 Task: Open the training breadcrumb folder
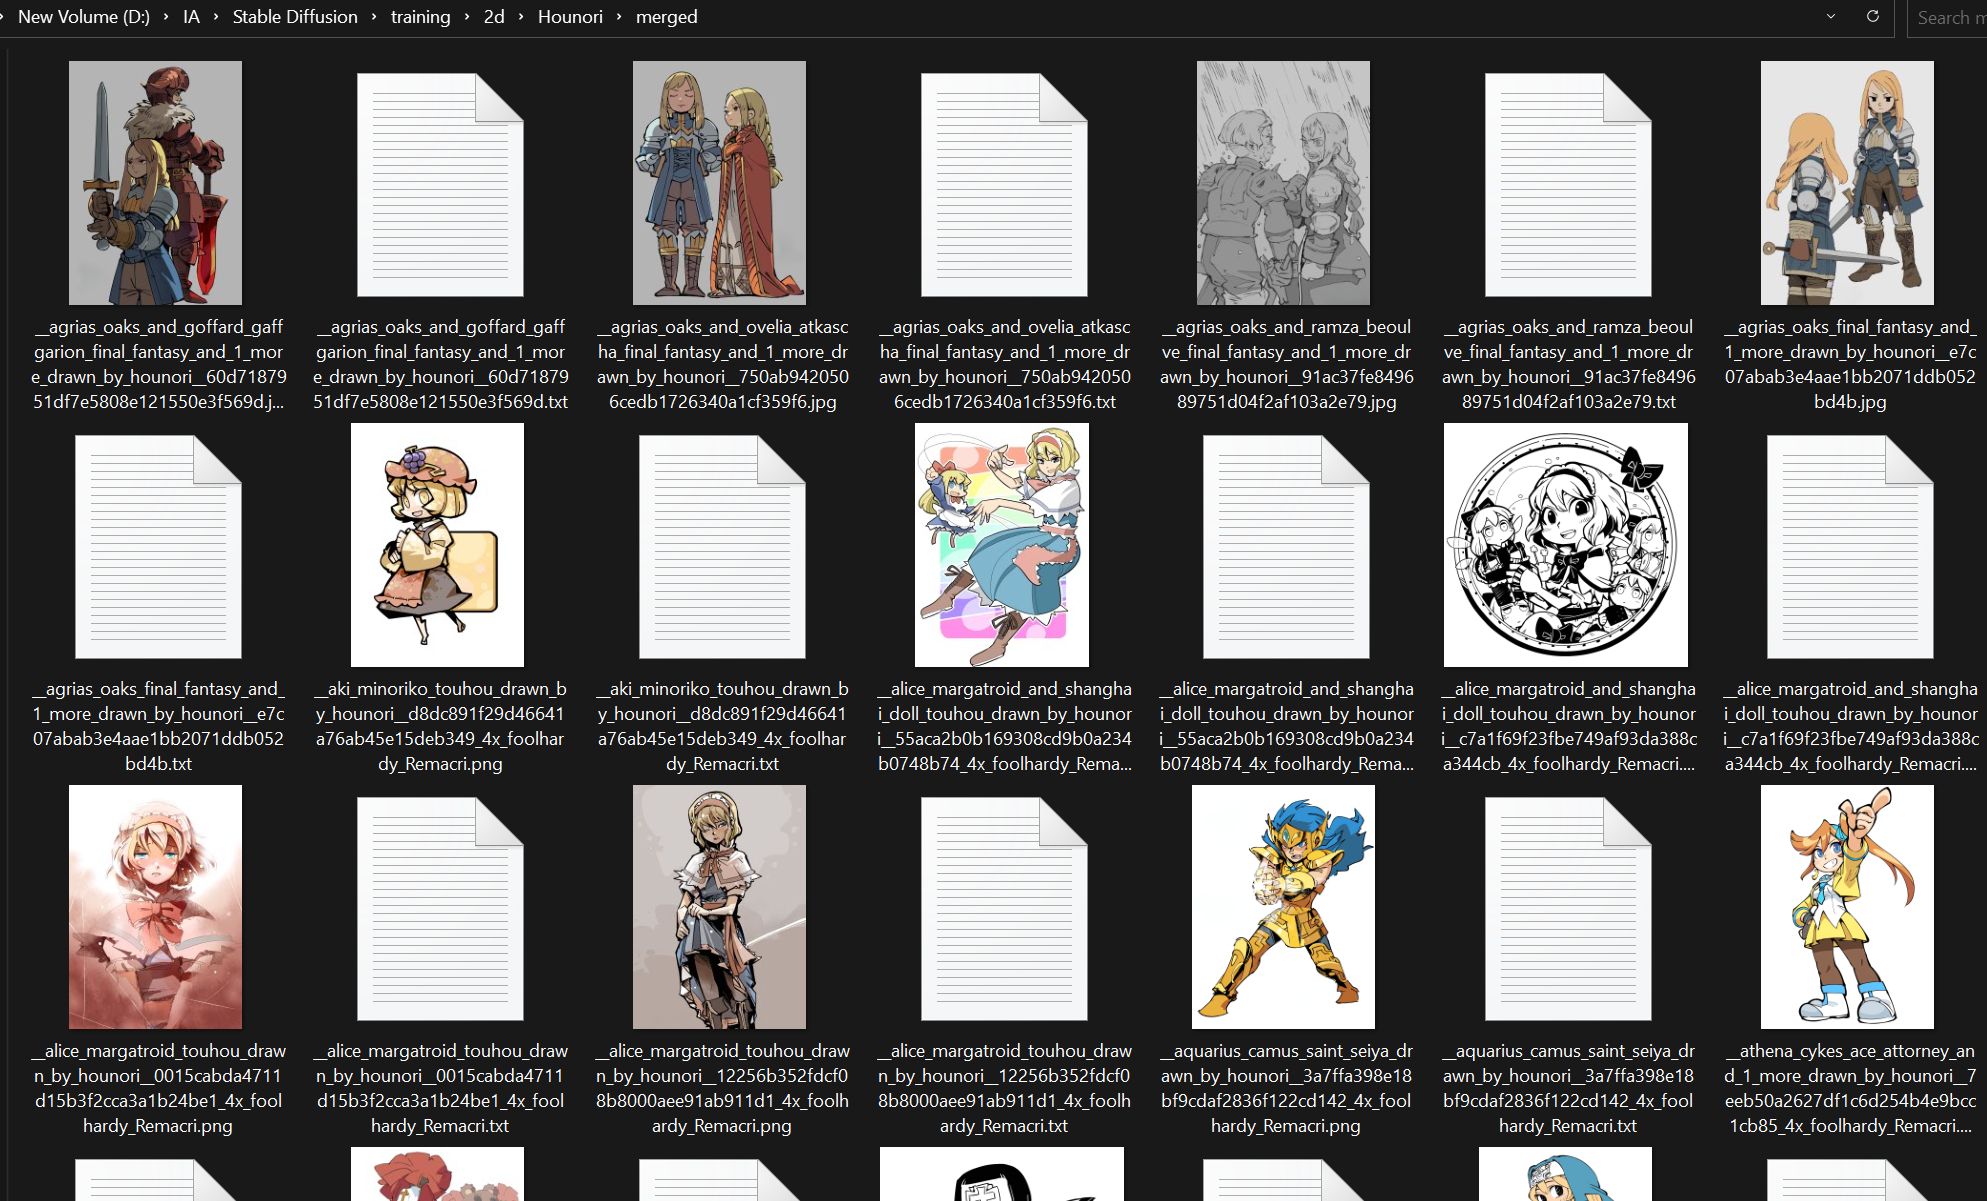click(420, 17)
